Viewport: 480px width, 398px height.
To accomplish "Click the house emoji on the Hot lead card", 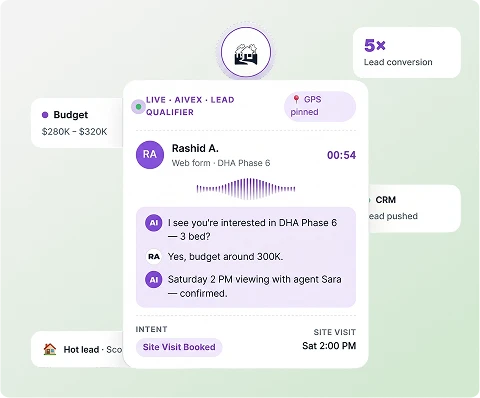I will (x=50, y=349).
